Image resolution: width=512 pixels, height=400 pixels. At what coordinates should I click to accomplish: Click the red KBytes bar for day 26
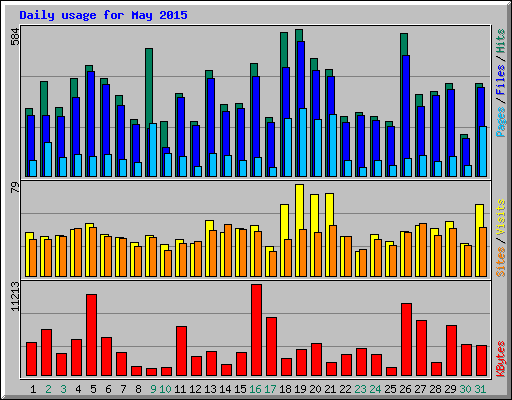(406, 340)
